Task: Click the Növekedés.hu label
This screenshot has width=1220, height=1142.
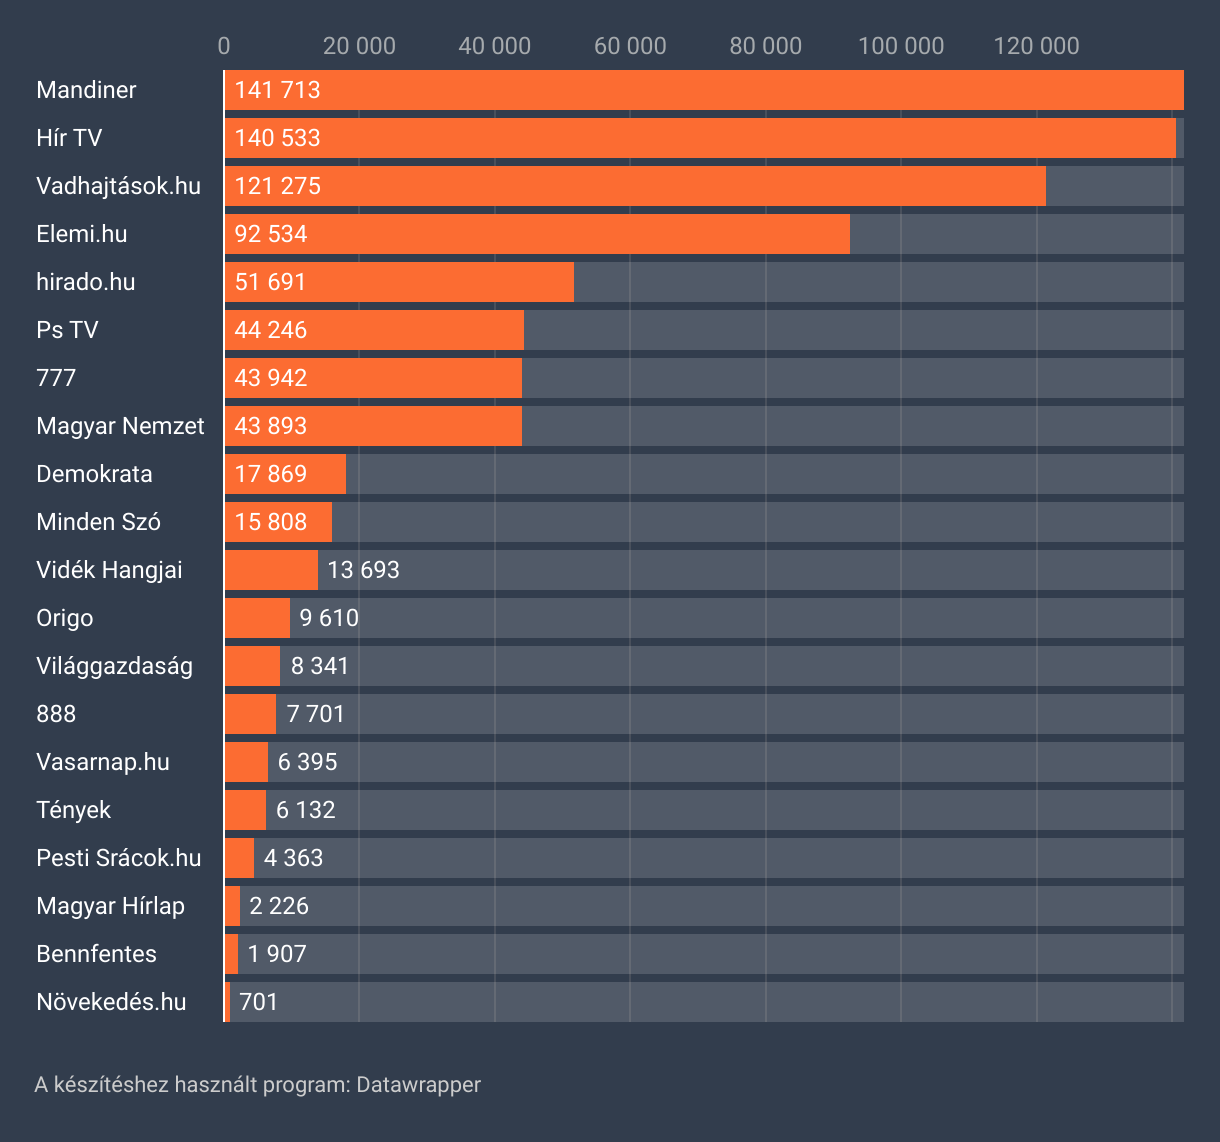Action: (x=111, y=1002)
